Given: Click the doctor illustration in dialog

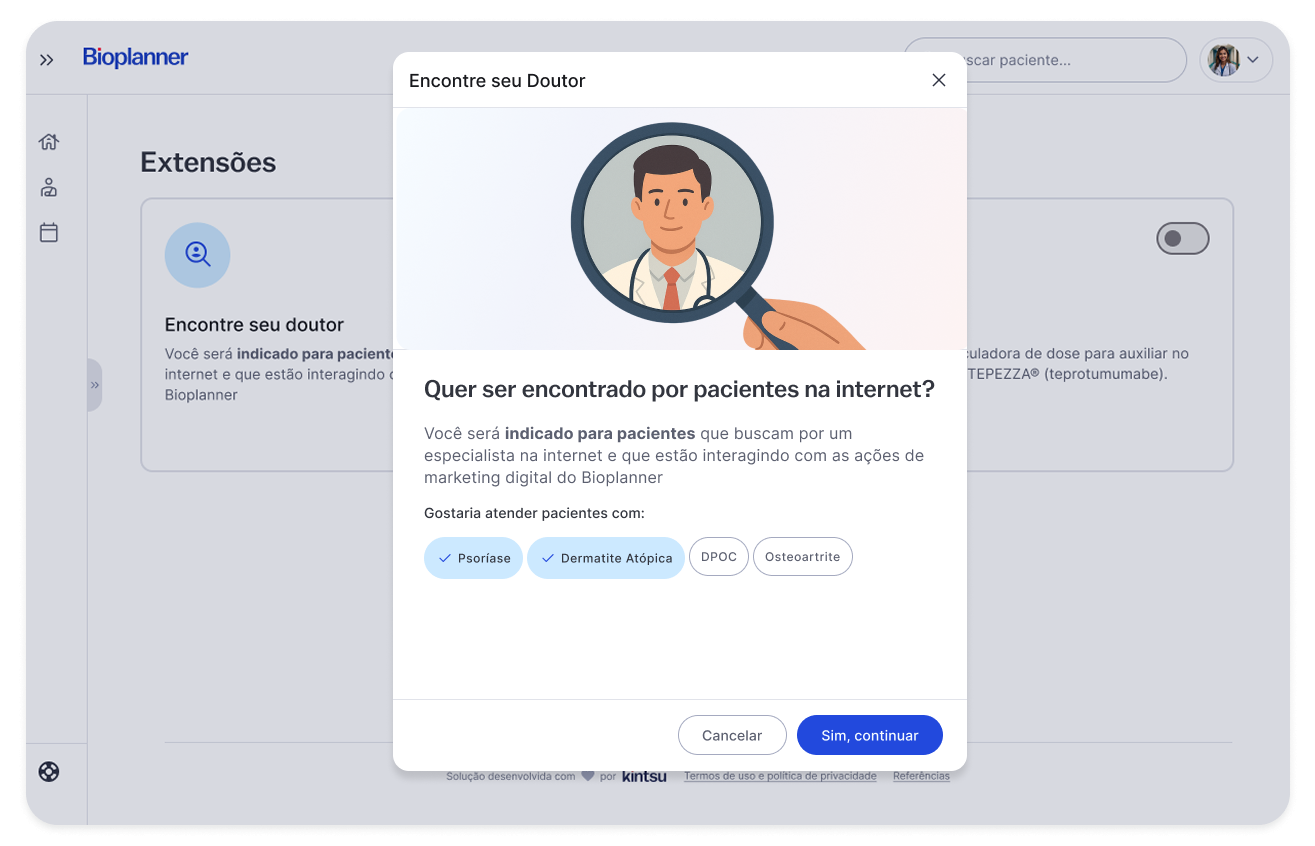Looking at the screenshot, I should (680, 229).
